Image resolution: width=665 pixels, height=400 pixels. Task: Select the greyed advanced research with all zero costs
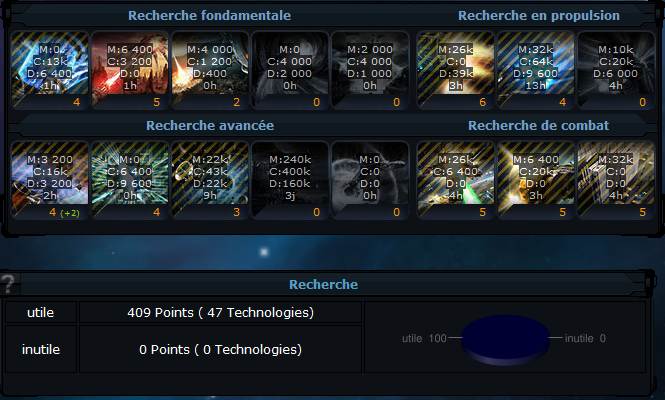pos(370,180)
